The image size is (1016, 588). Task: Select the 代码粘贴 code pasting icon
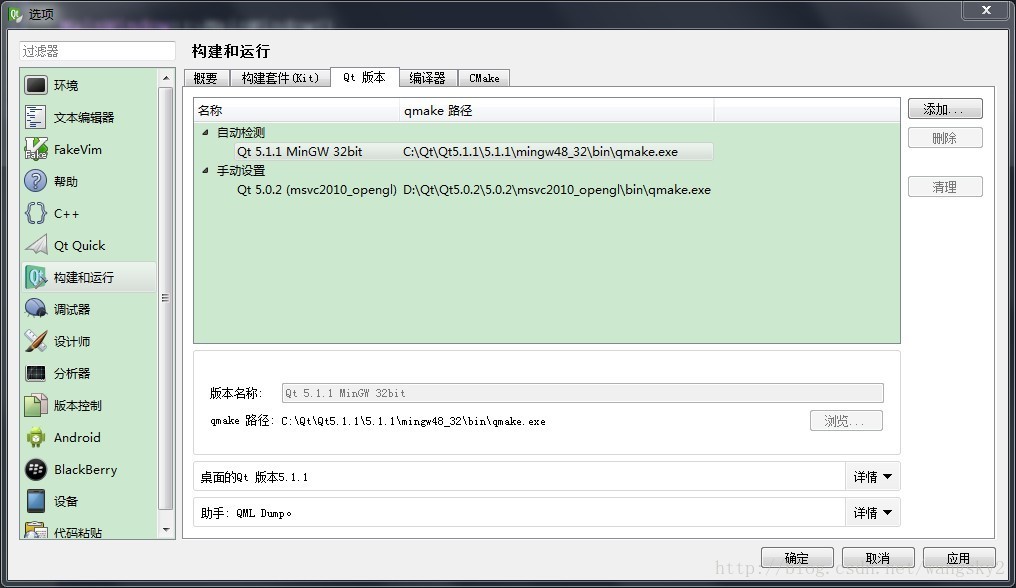(x=36, y=530)
